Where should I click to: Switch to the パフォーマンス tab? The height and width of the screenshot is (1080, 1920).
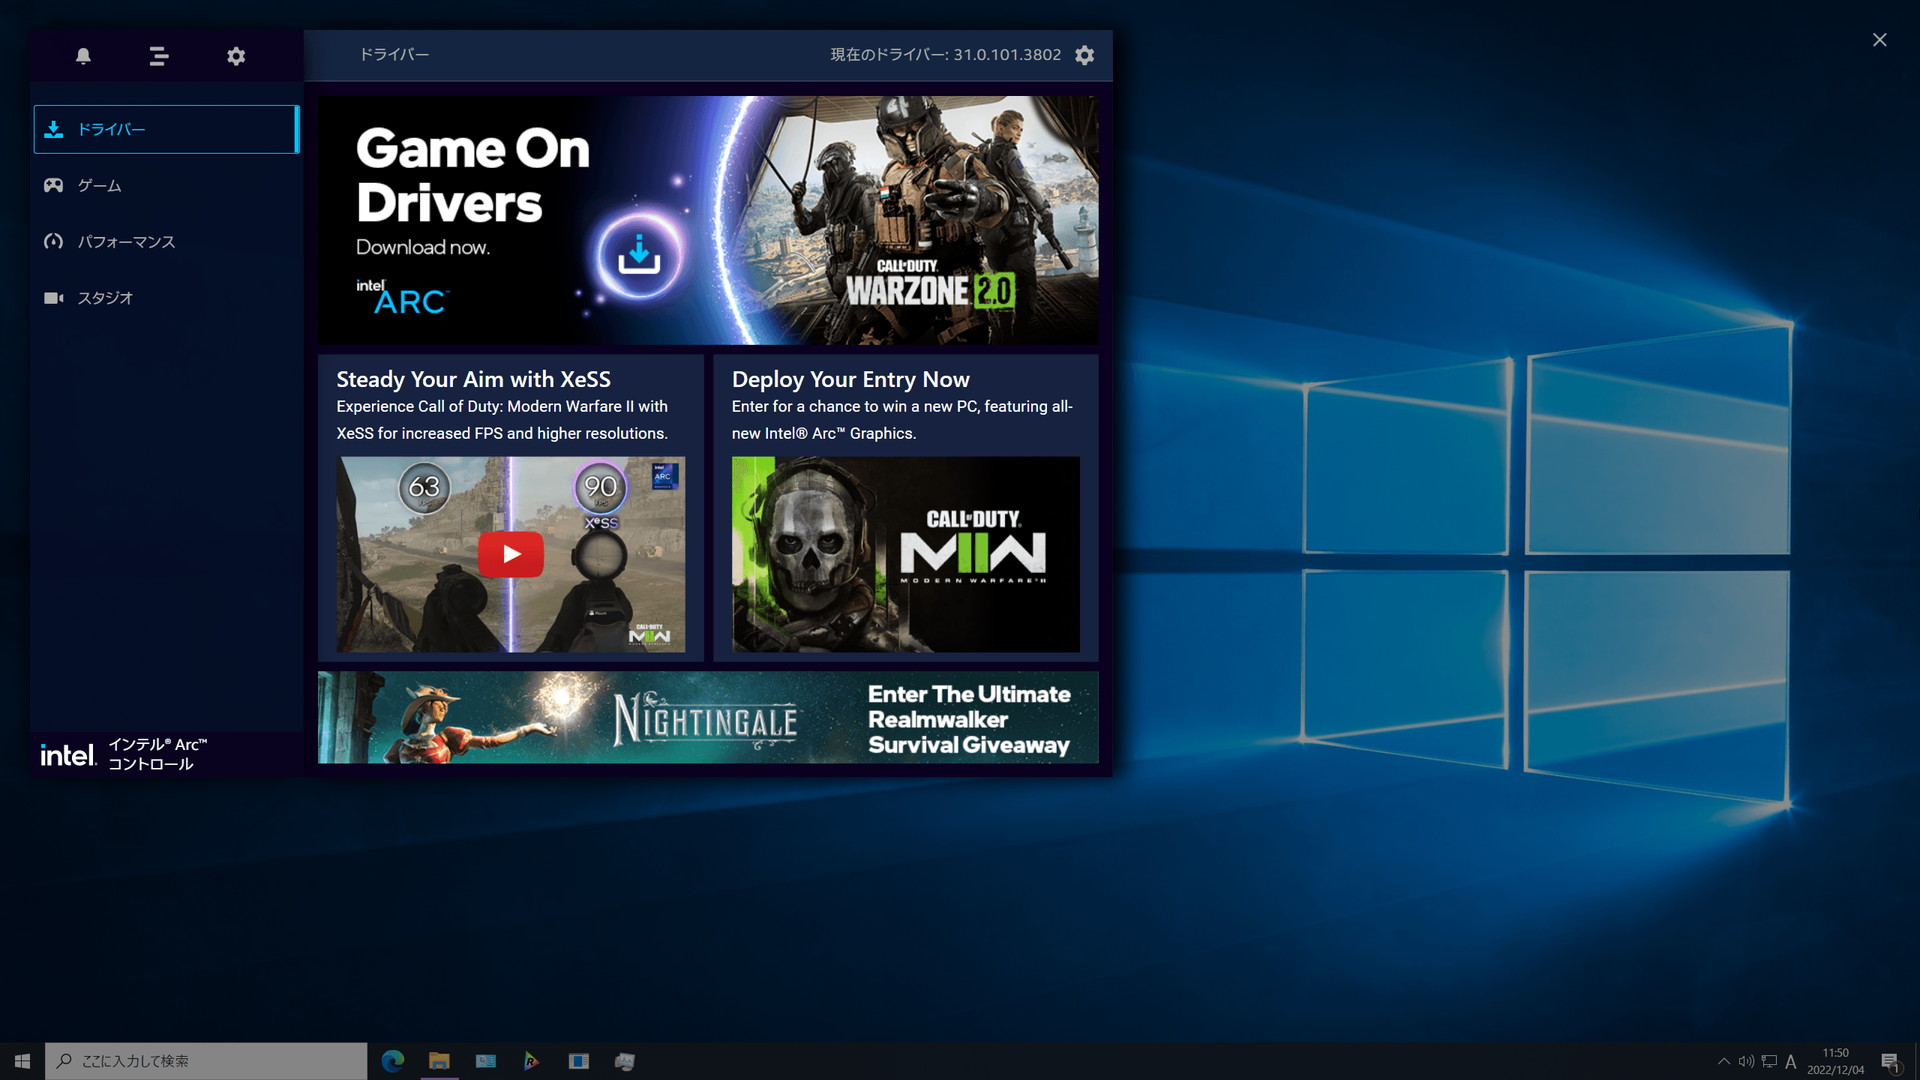click(166, 241)
